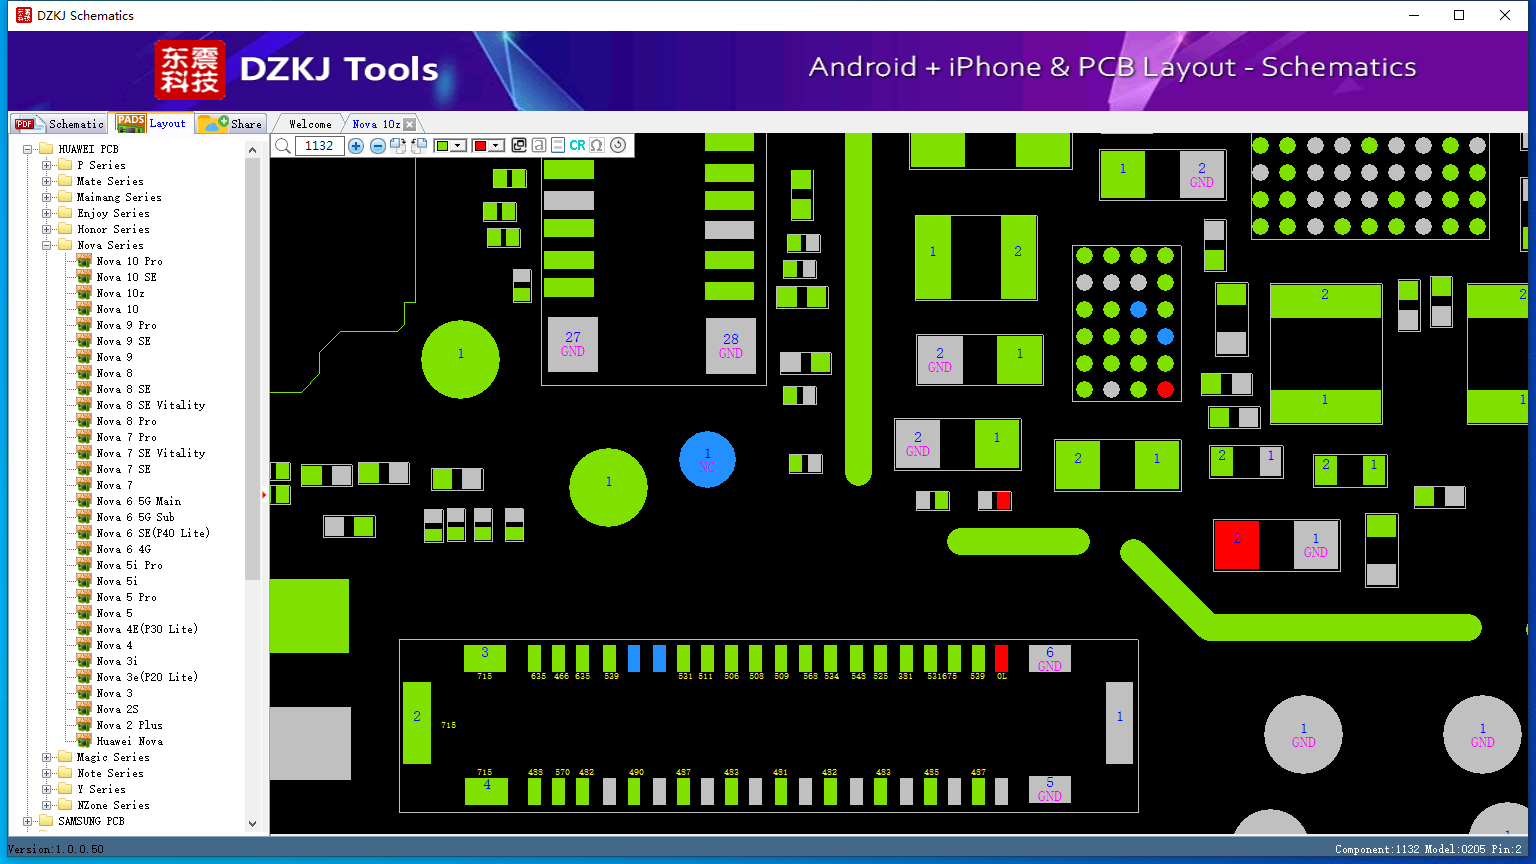Click the PCB icon beside Nova 6 5G Main
1536x864 pixels.
[85, 501]
